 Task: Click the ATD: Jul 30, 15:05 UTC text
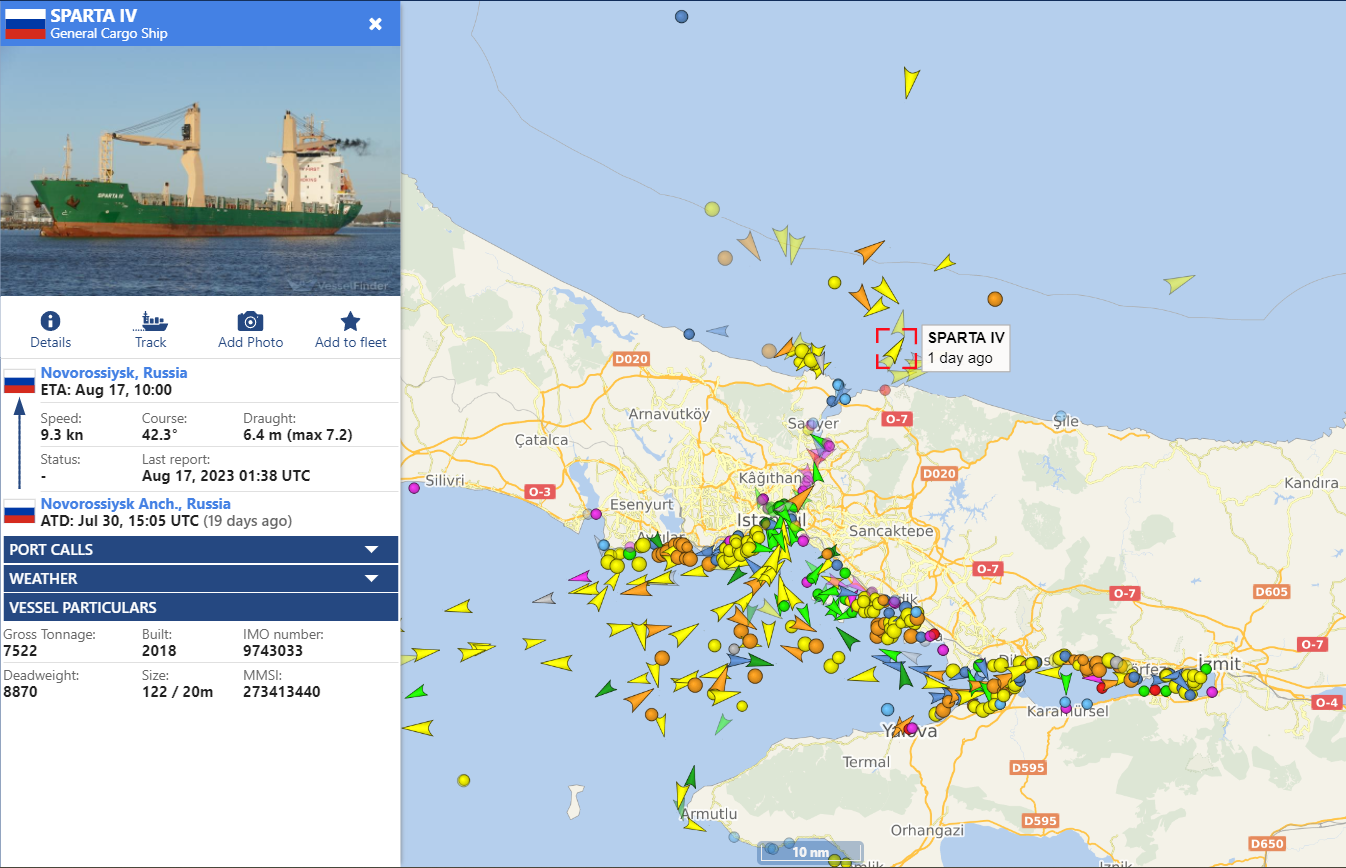pyautogui.click(x=120, y=521)
